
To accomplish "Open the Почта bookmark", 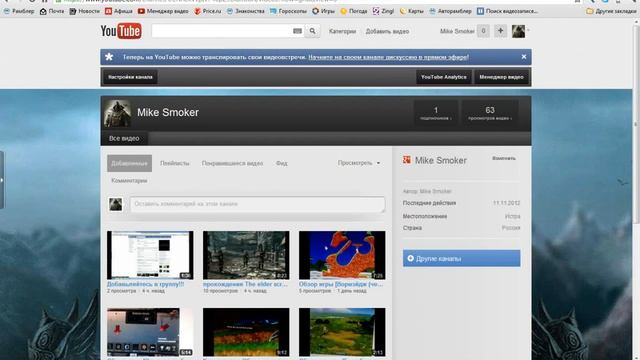I will pos(52,11).
